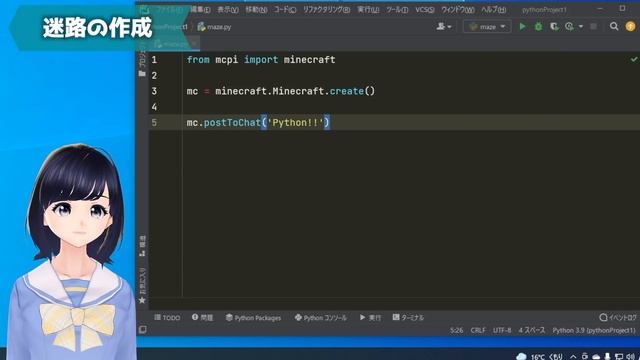This screenshot has height=360, width=640.
Task: Open the VCS menu
Action: [x=425, y=9]
